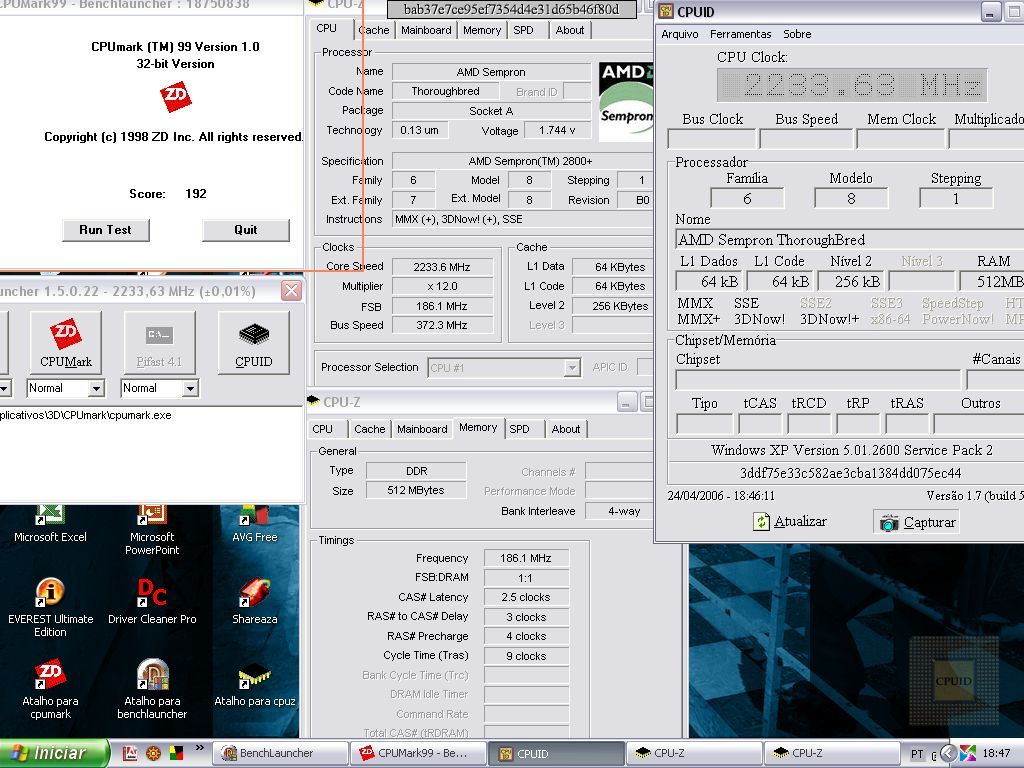The width and height of the screenshot is (1024, 768).
Task: Click the CAS# Latency value '2.5 clocks'
Action: click(526, 598)
